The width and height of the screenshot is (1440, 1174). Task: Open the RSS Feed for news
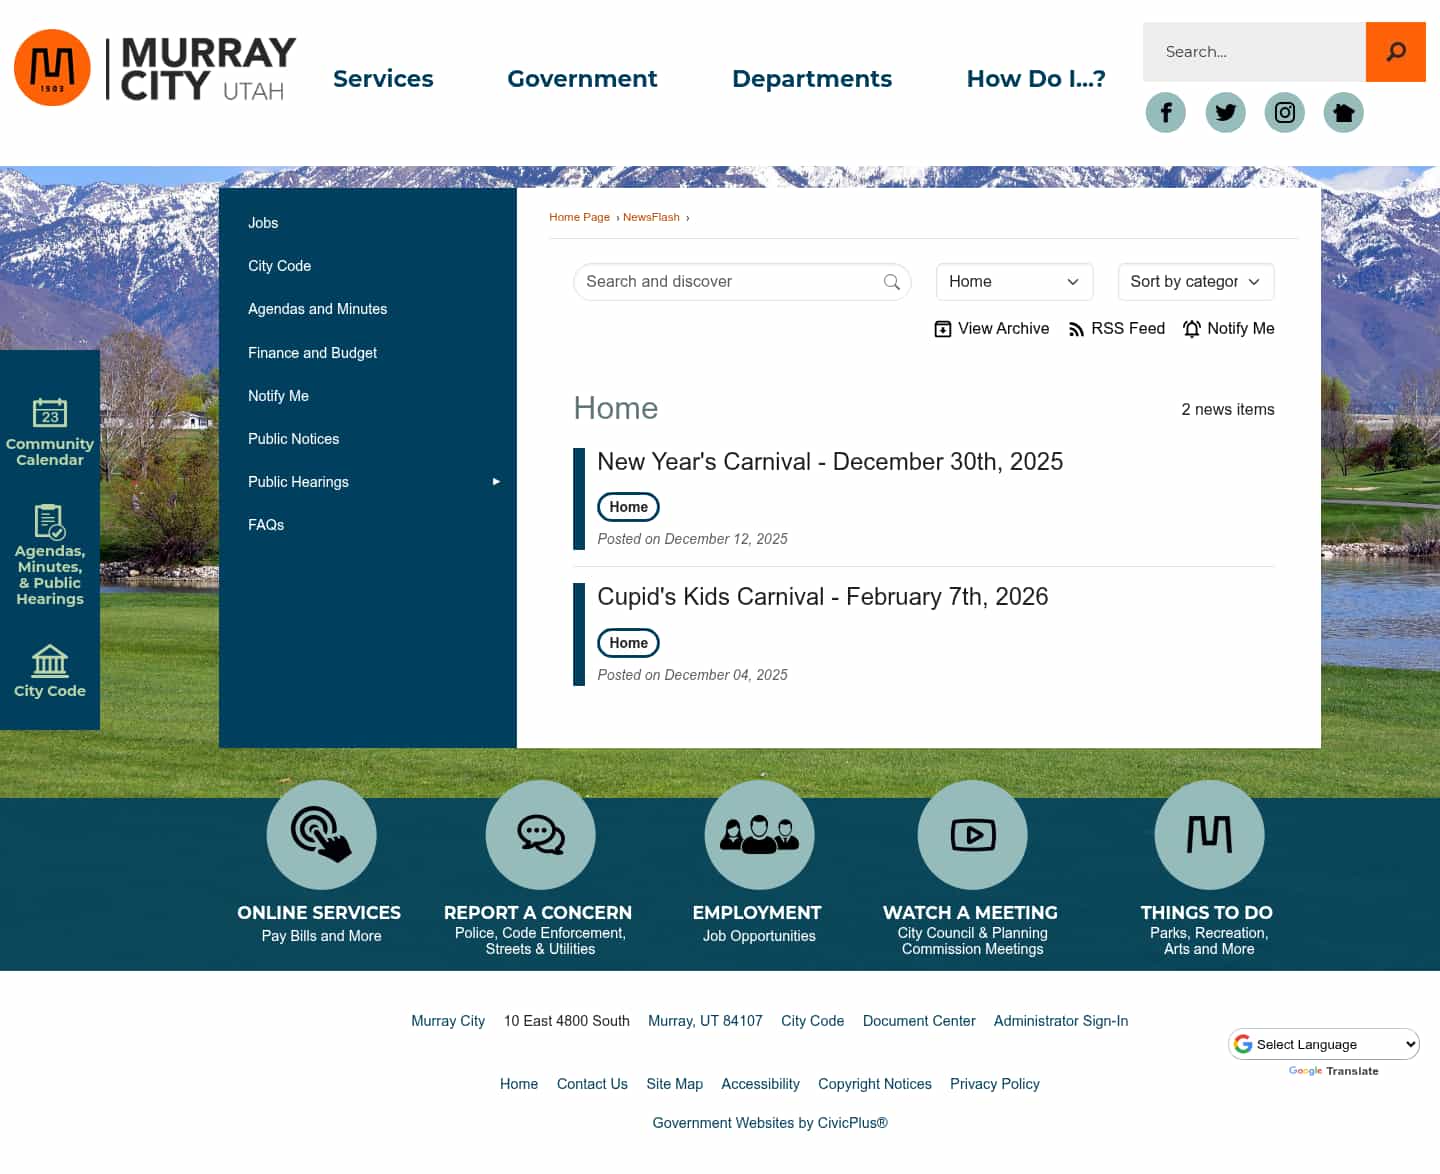pyautogui.click(x=1116, y=328)
